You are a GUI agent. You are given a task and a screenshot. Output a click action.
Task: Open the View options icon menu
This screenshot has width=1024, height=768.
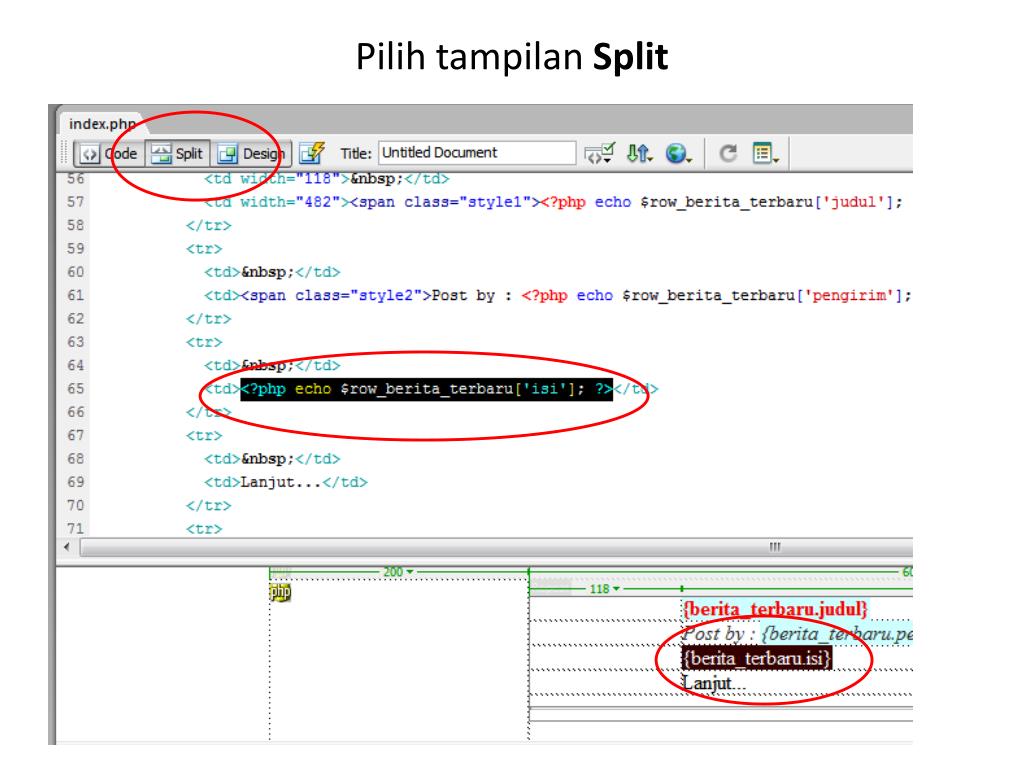tap(765, 153)
